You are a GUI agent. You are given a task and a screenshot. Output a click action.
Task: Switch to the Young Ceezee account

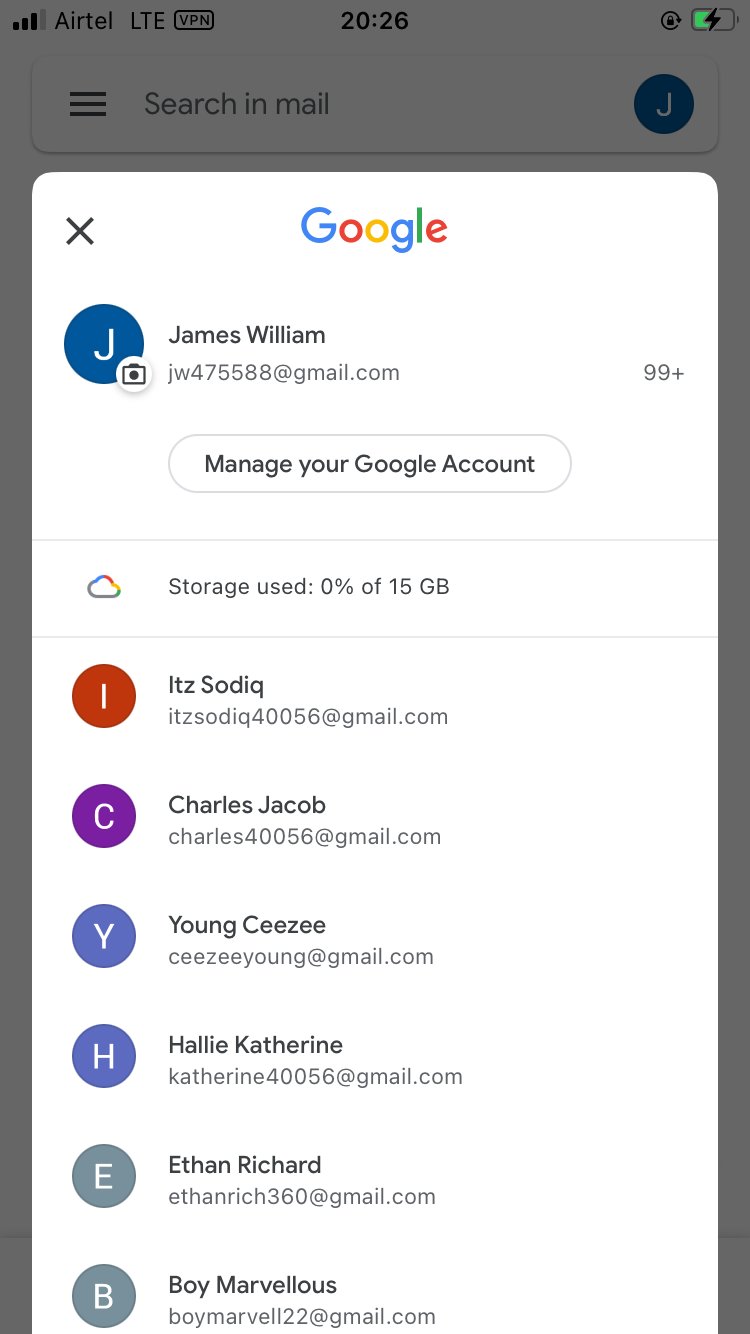pyautogui.click(x=375, y=937)
